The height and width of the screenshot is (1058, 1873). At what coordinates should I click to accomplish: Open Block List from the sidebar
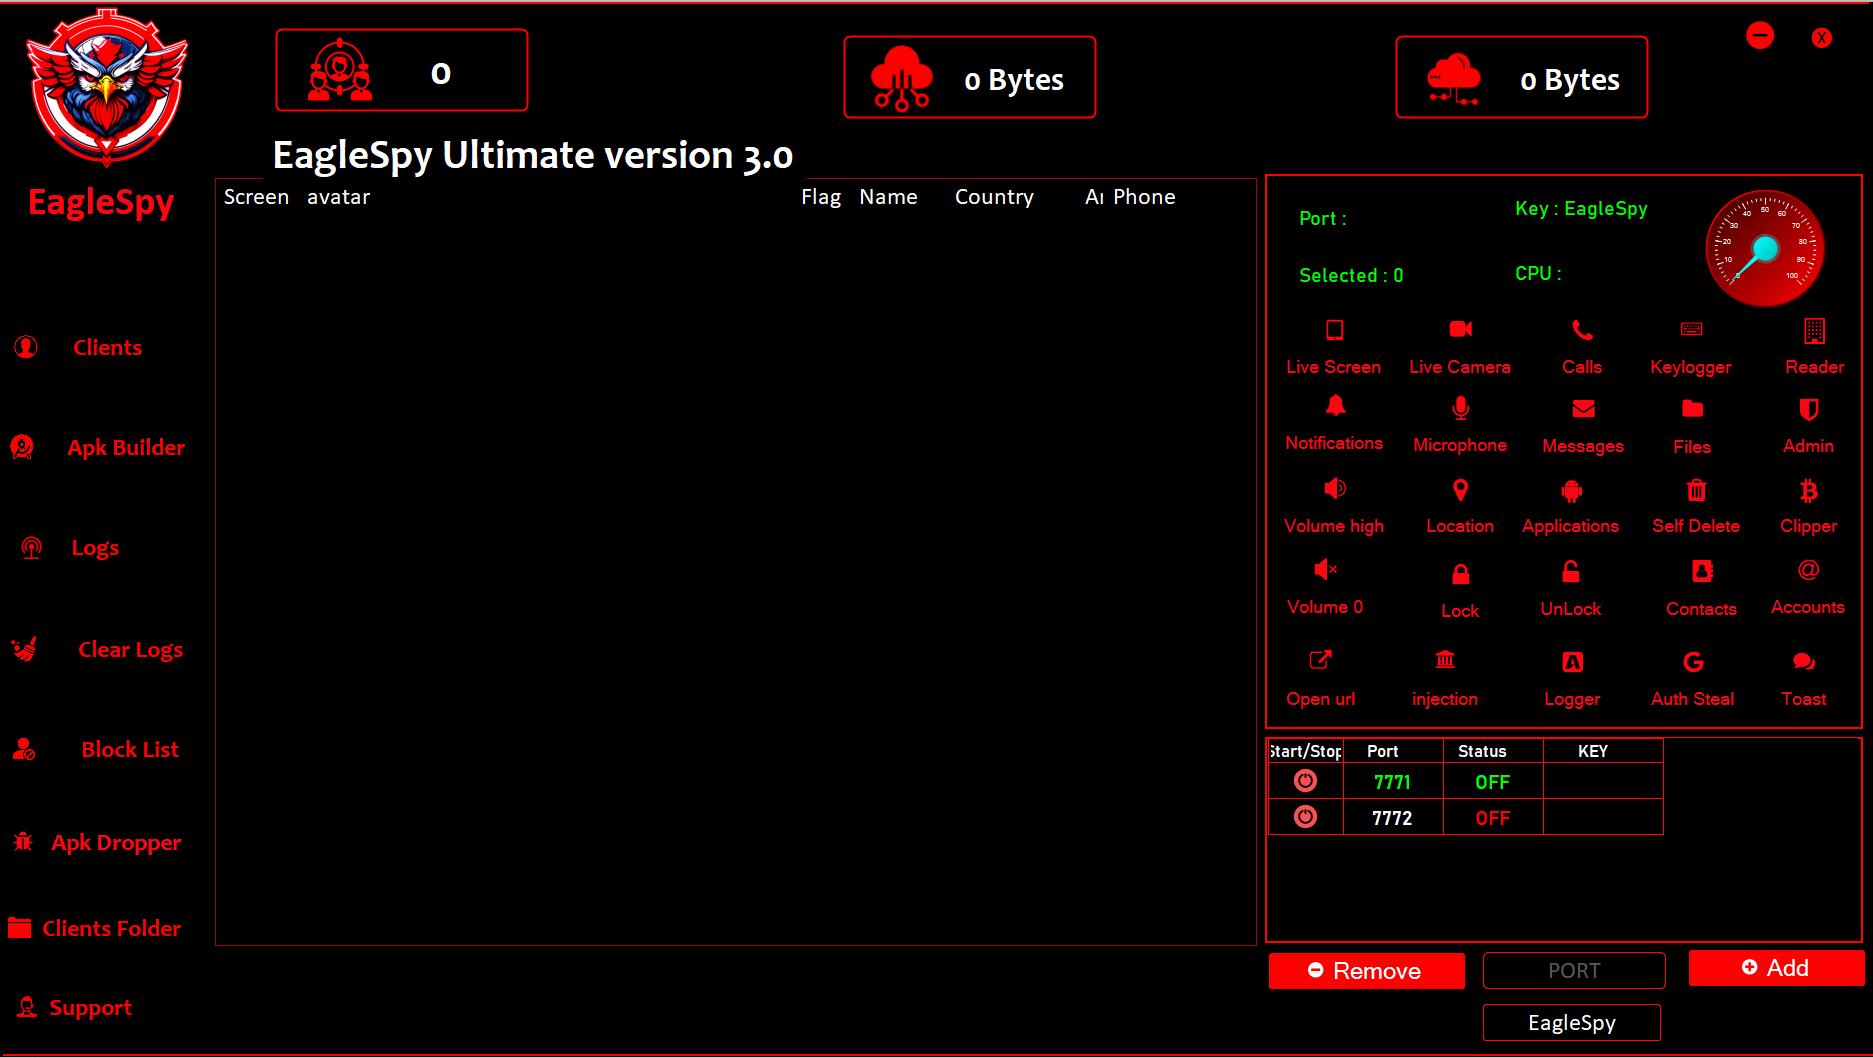(130, 750)
